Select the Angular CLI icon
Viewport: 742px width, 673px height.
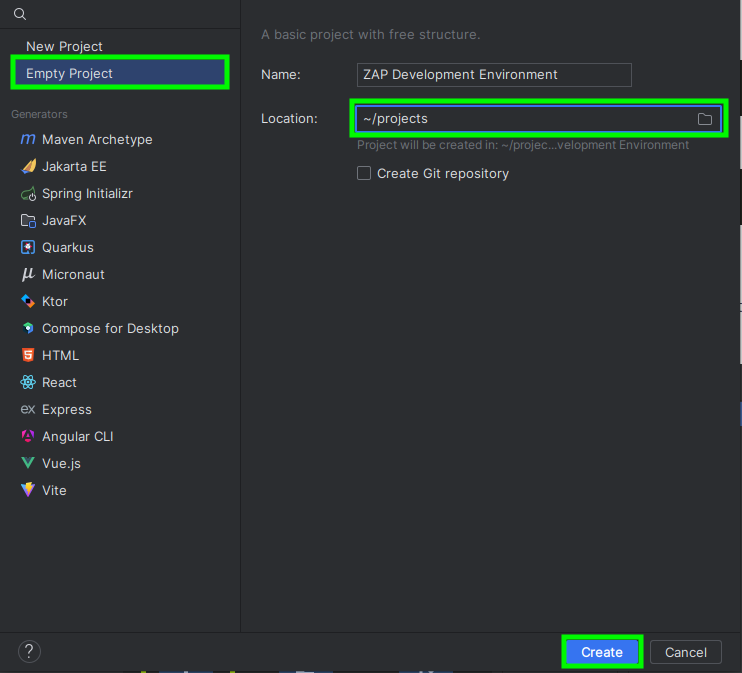coord(28,436)
